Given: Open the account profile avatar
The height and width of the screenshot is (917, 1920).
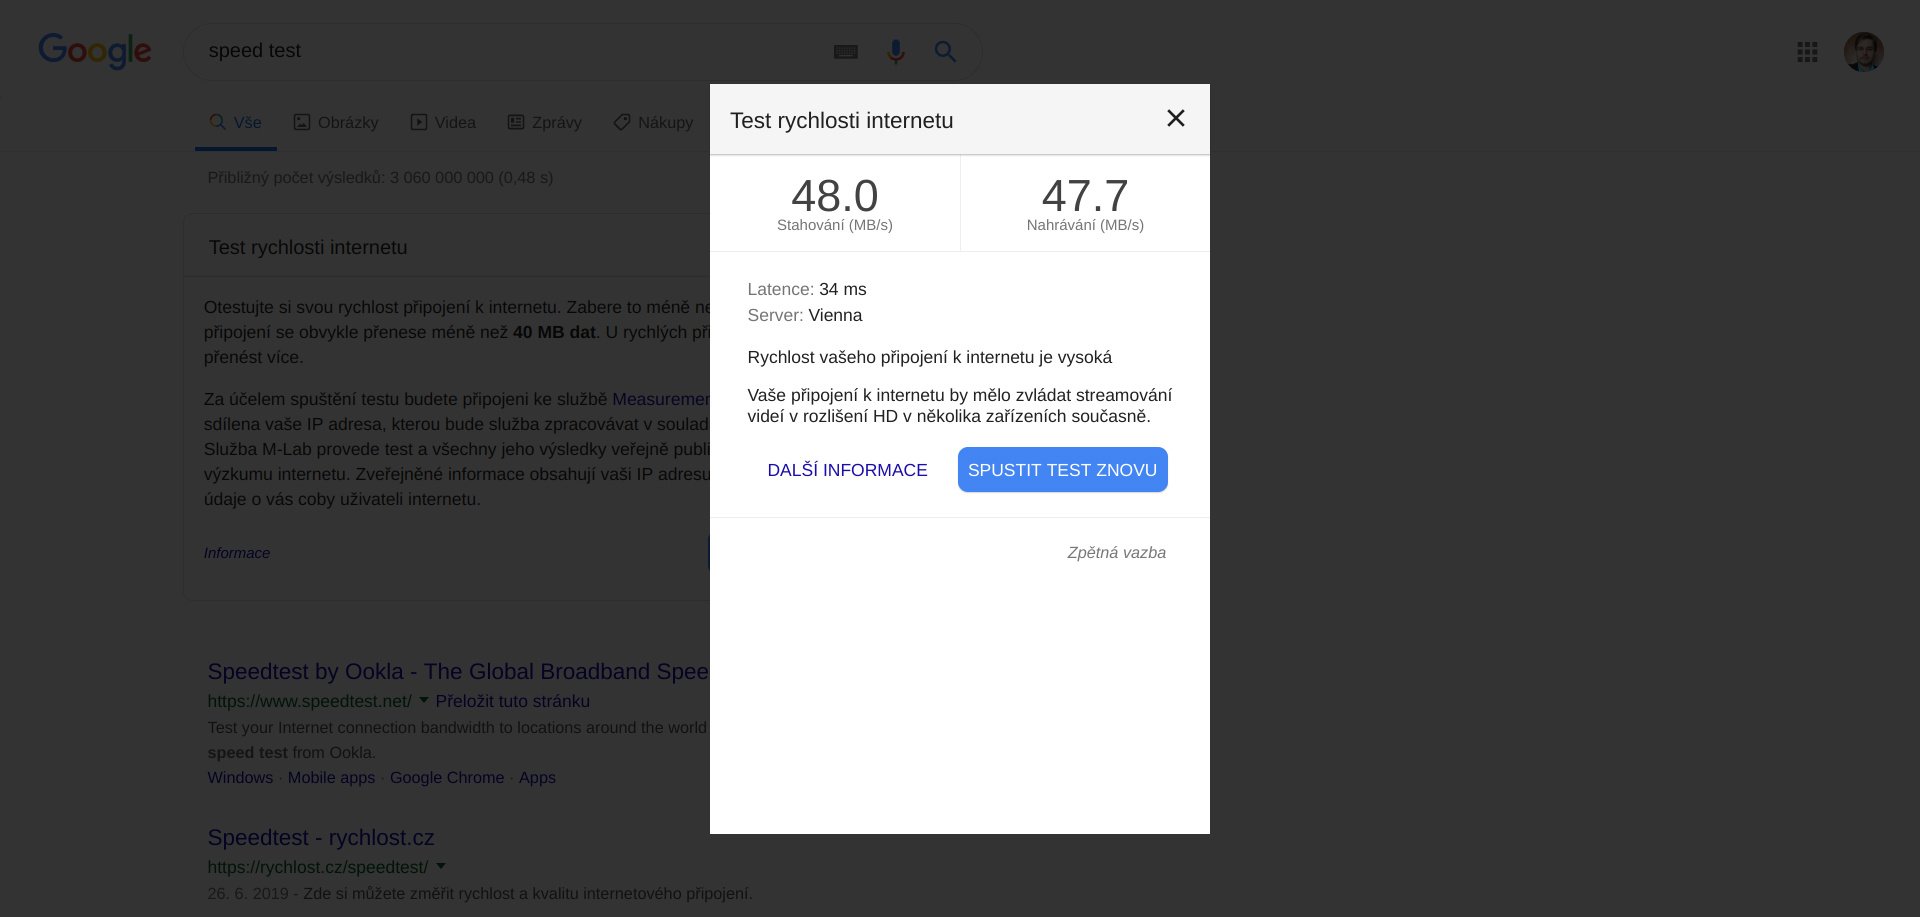Looking at the screenshot, I should 1864,52.
